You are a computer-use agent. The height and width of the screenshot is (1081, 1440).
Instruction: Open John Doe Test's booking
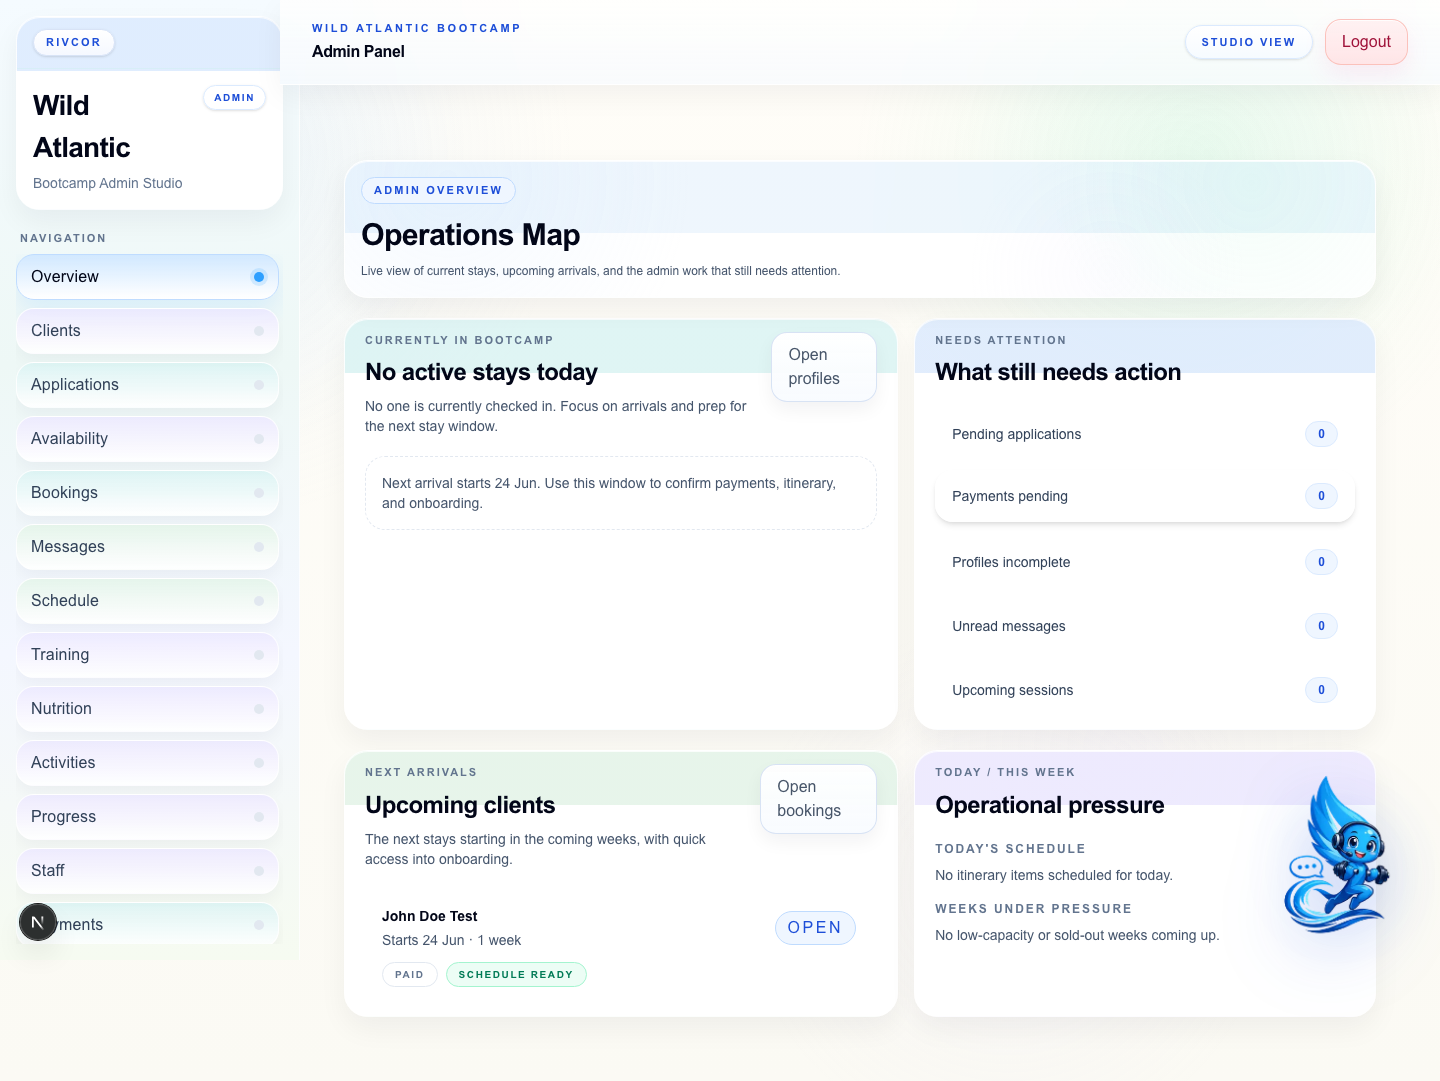(815, 928)
